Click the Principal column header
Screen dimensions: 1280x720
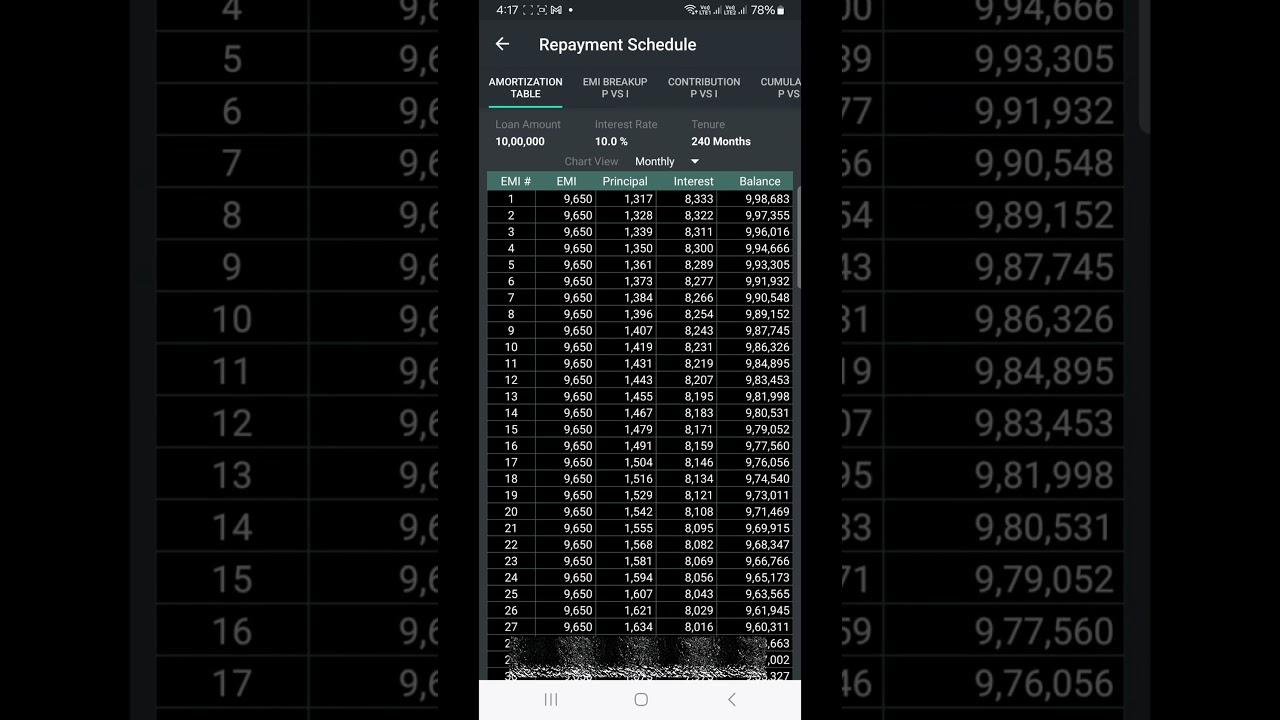[625, 181]
